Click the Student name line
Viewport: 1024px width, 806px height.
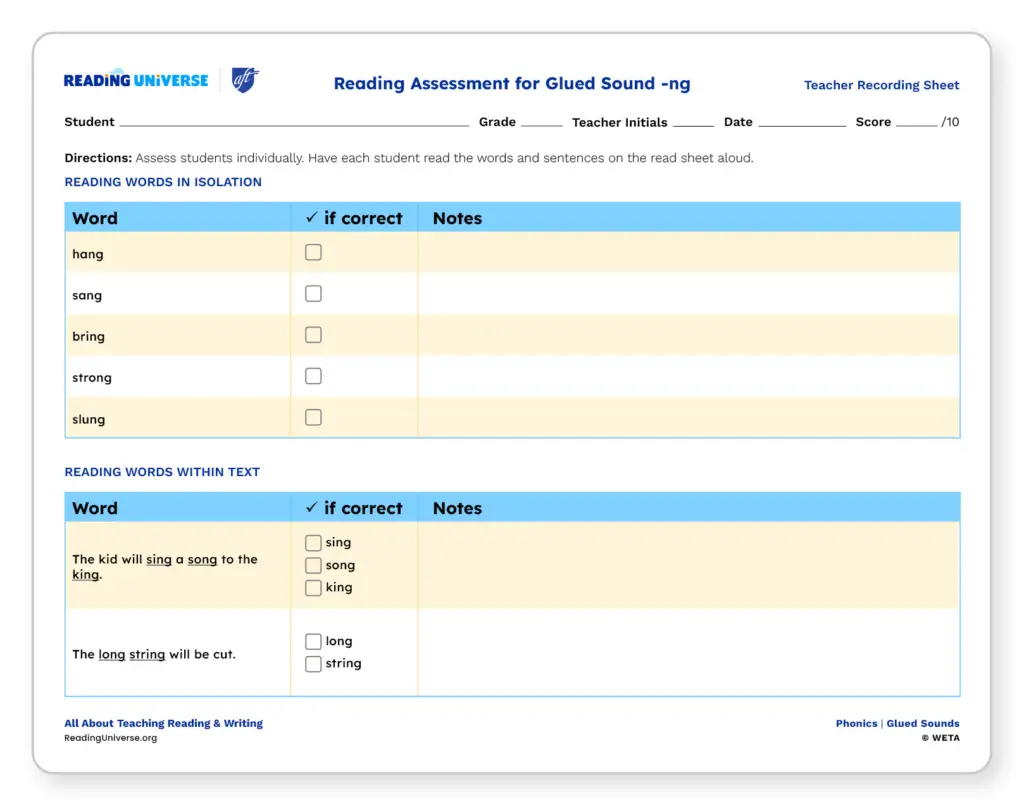pos(293,122)
